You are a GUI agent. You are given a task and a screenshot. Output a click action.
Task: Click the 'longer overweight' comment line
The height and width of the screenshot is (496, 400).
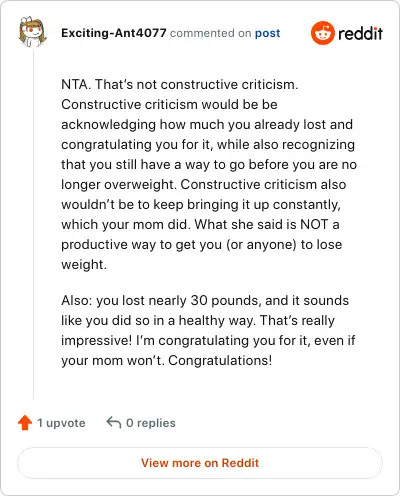[204, 185]
